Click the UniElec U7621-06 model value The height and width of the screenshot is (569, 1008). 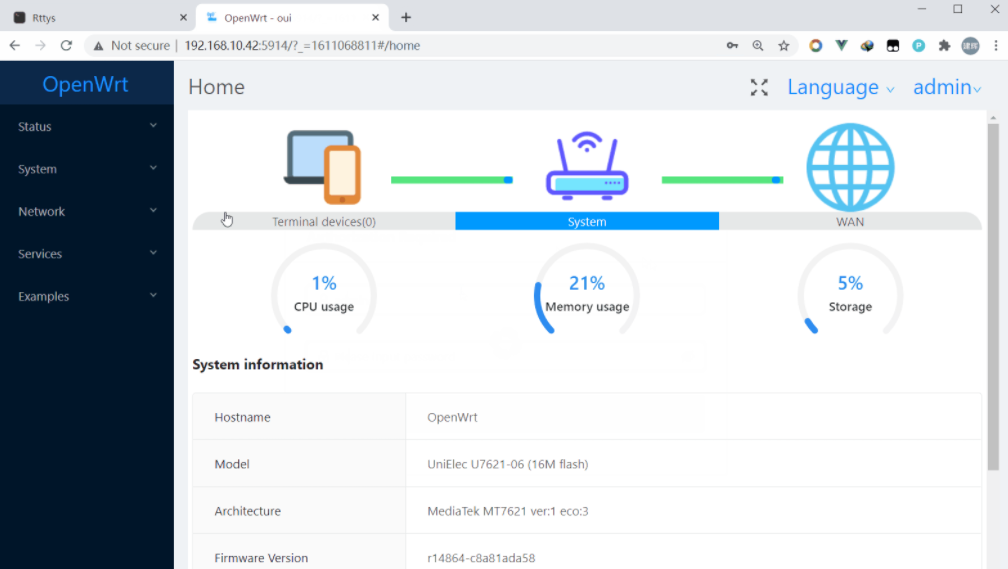pyautogui.click(x=508, y=464)
